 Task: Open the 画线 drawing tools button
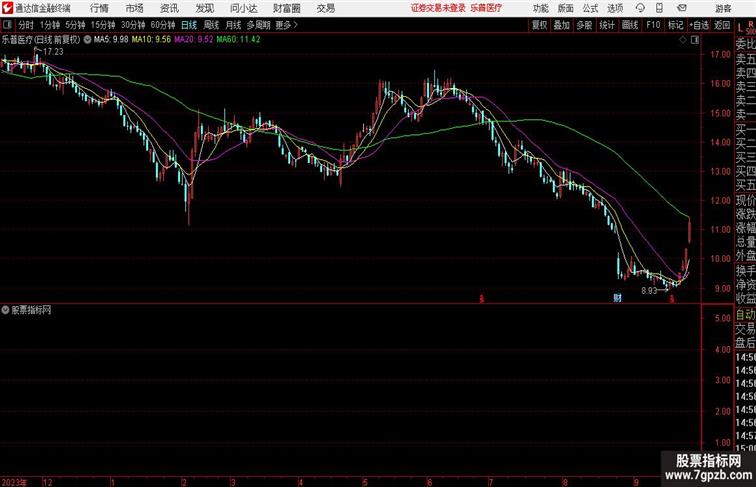(630, 25)
